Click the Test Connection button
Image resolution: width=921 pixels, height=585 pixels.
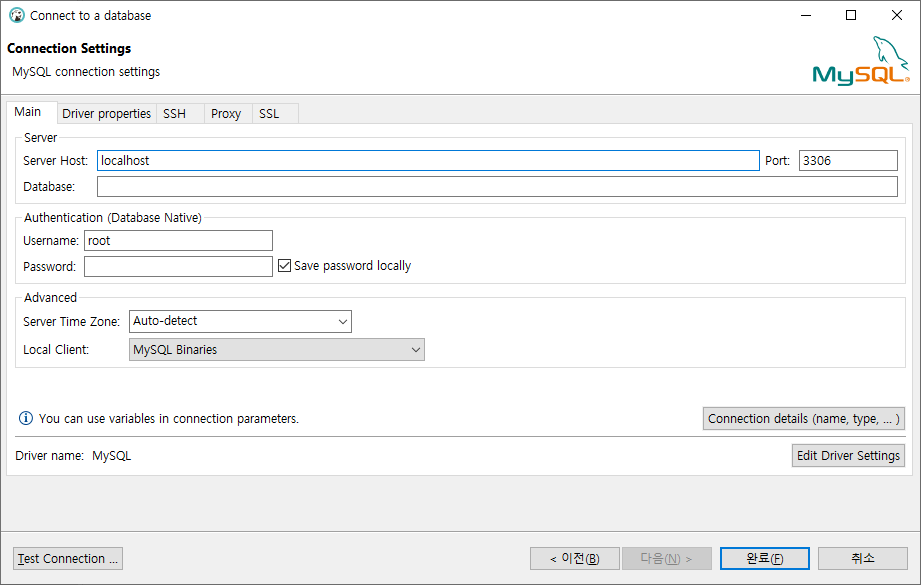[68, 559]
